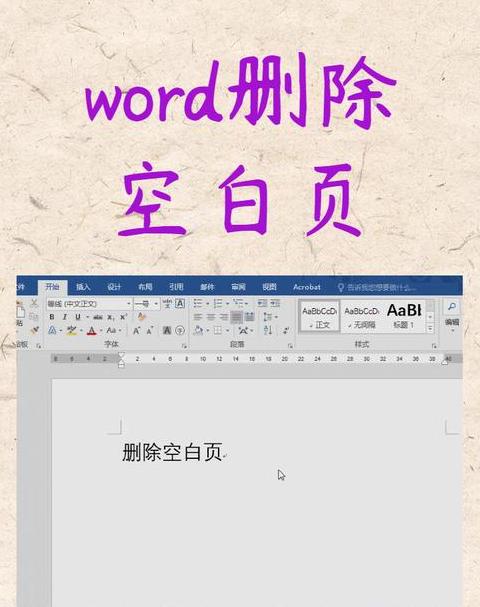This screenshot has width=480, height=607.
Task: Switch to the 设计 tab
Action: pos(114,287)
